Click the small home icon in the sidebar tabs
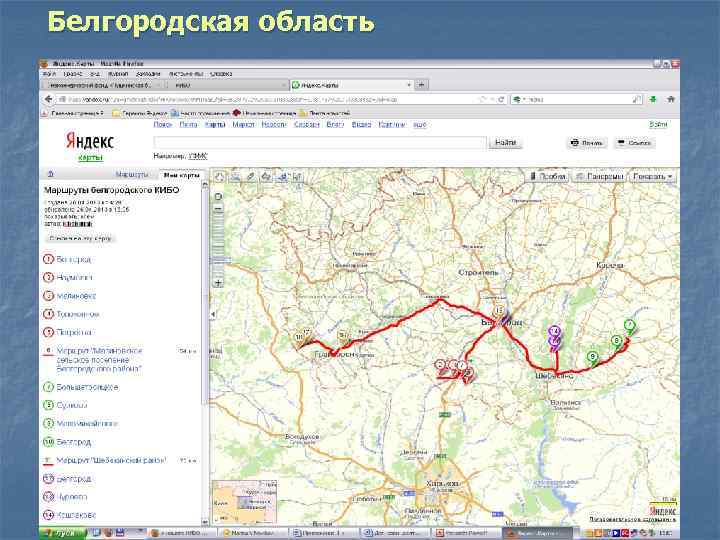The image size is (720, 540). (51, 174)
